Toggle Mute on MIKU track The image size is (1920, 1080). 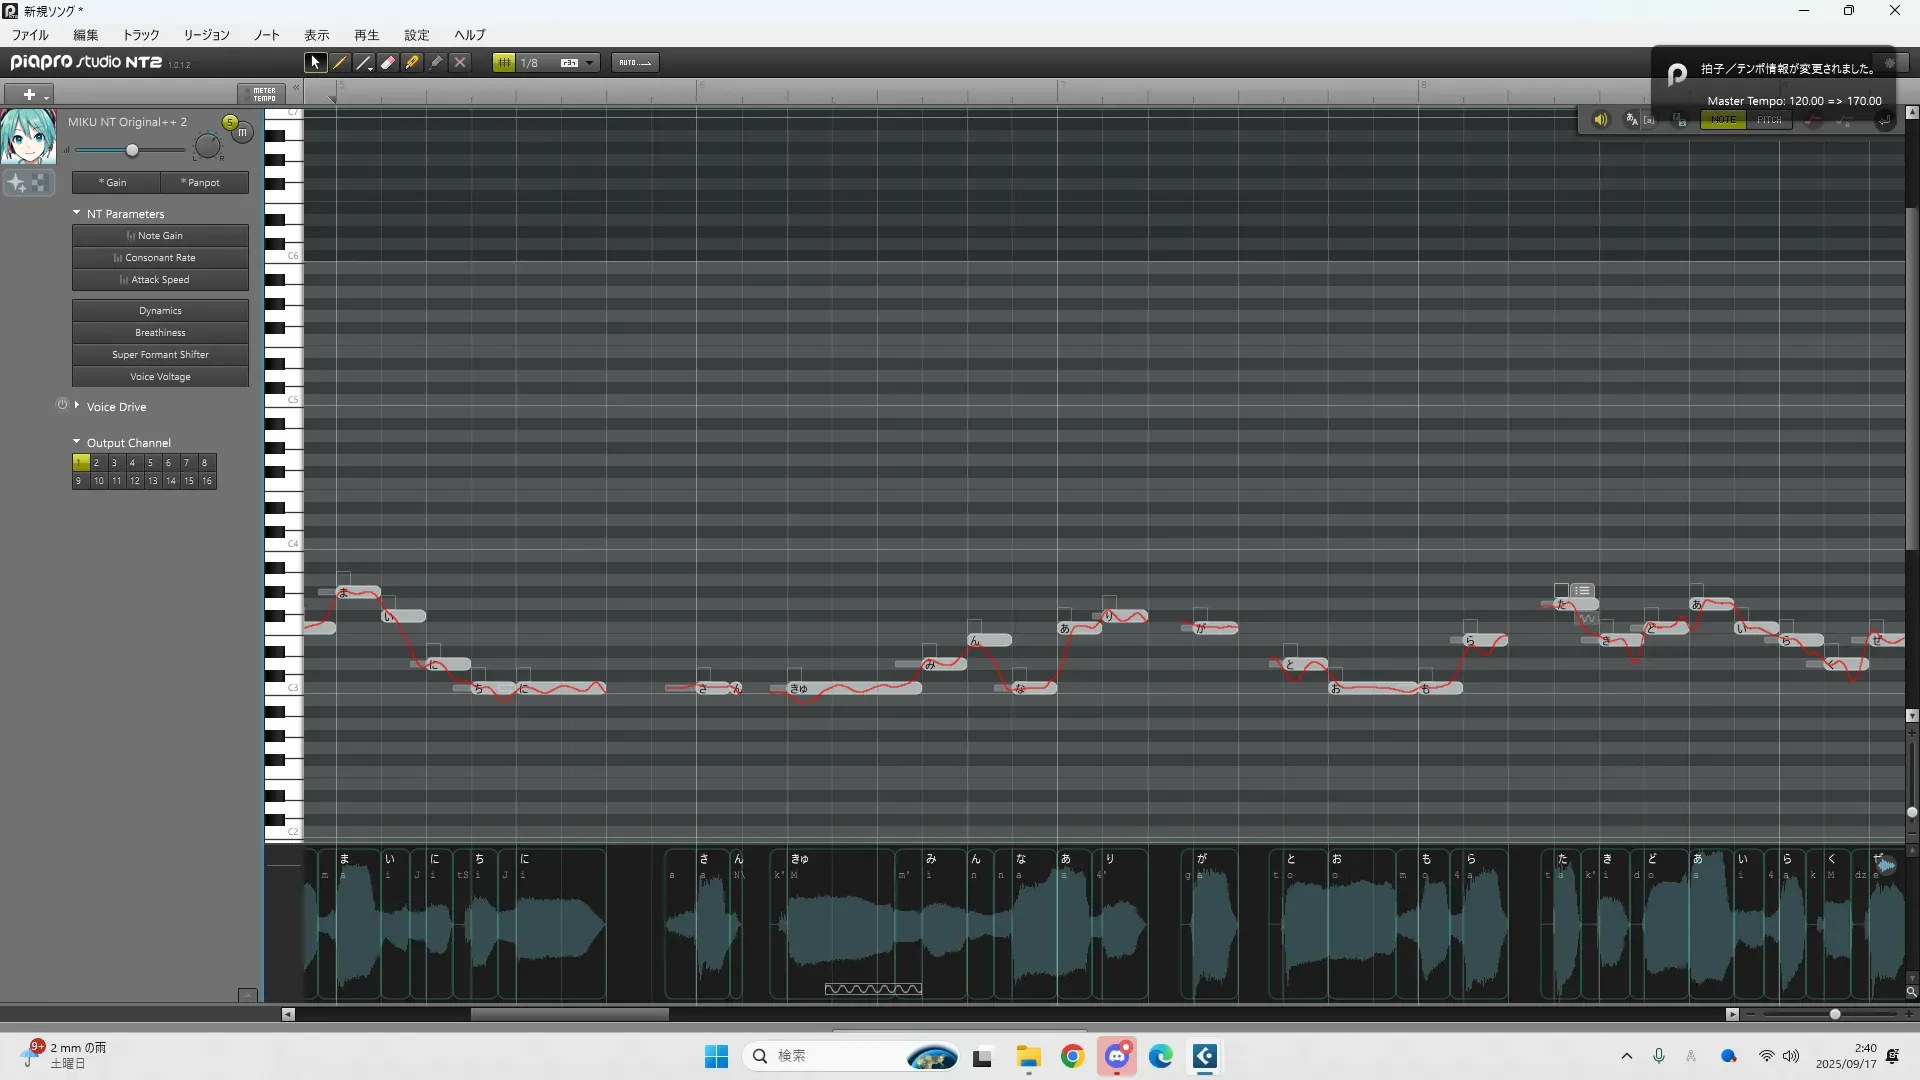click(243, 132)
